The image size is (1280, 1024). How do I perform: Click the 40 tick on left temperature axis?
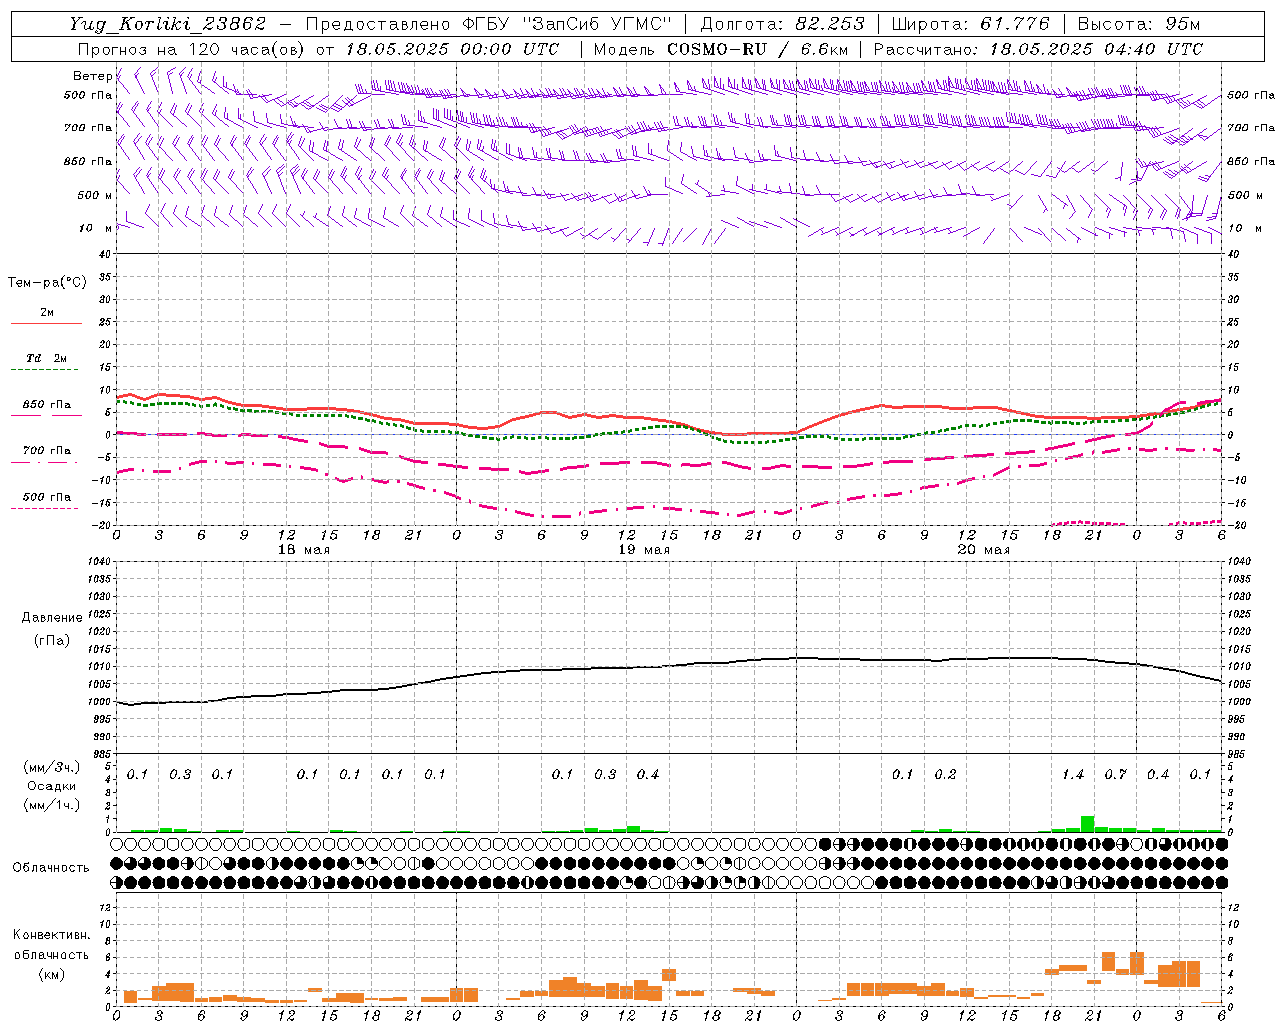click(x=104, y=254)
